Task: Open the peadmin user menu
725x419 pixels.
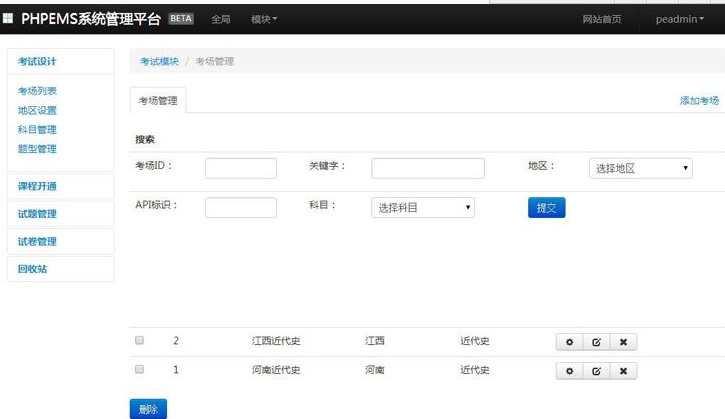Action: (x=680, y=19)
